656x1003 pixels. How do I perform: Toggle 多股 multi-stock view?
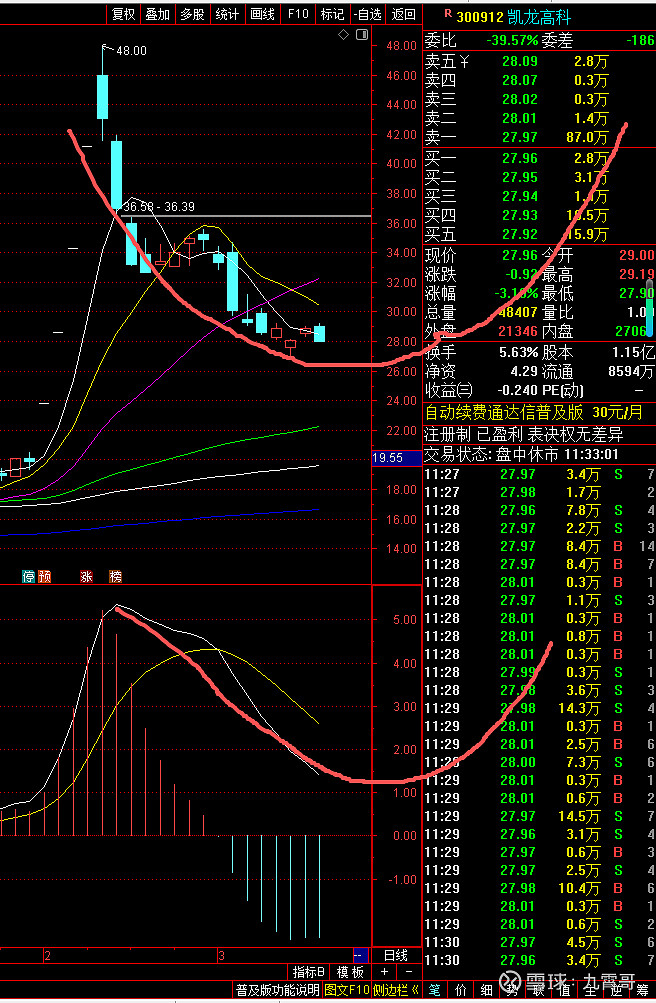pyautogui.click(x=192, y=14)
